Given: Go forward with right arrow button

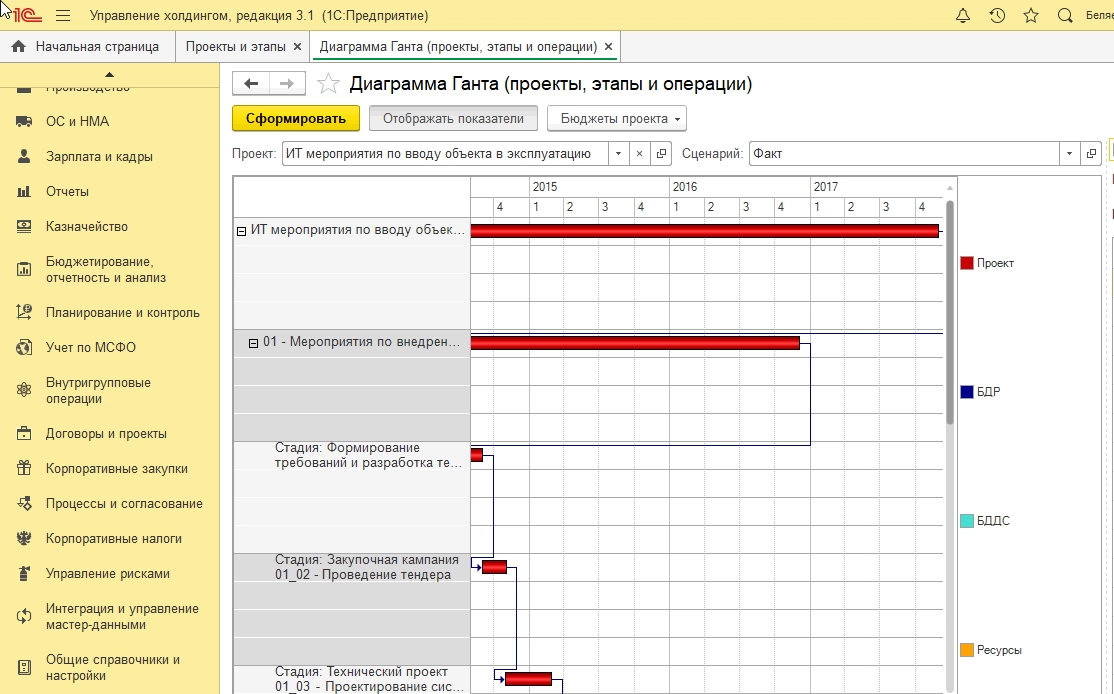Looking at the screenshot, I should (x=287, y=83).
